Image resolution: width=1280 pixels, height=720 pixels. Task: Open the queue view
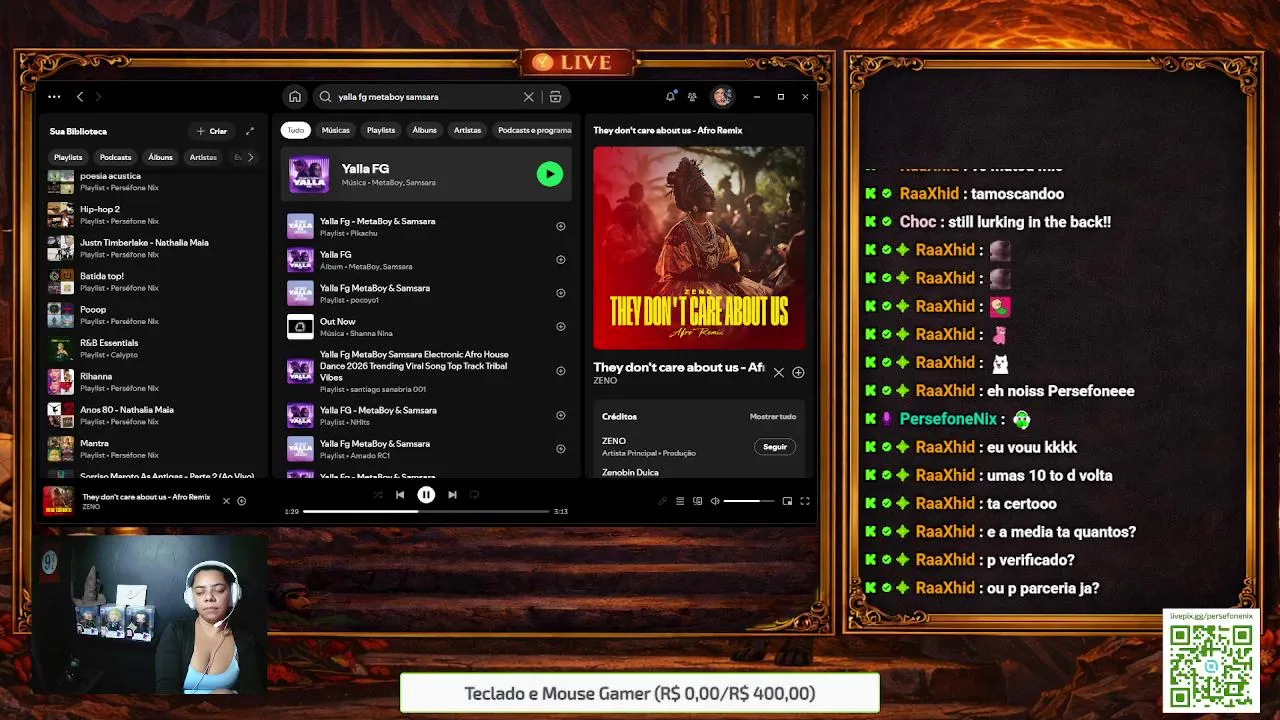pyautogui.click(x=680, y=501)
